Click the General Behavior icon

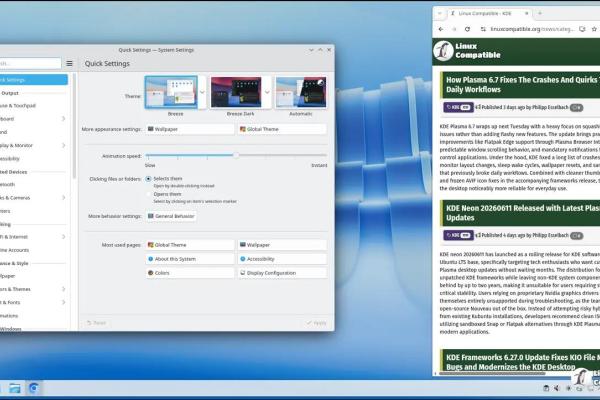[150, 216]
